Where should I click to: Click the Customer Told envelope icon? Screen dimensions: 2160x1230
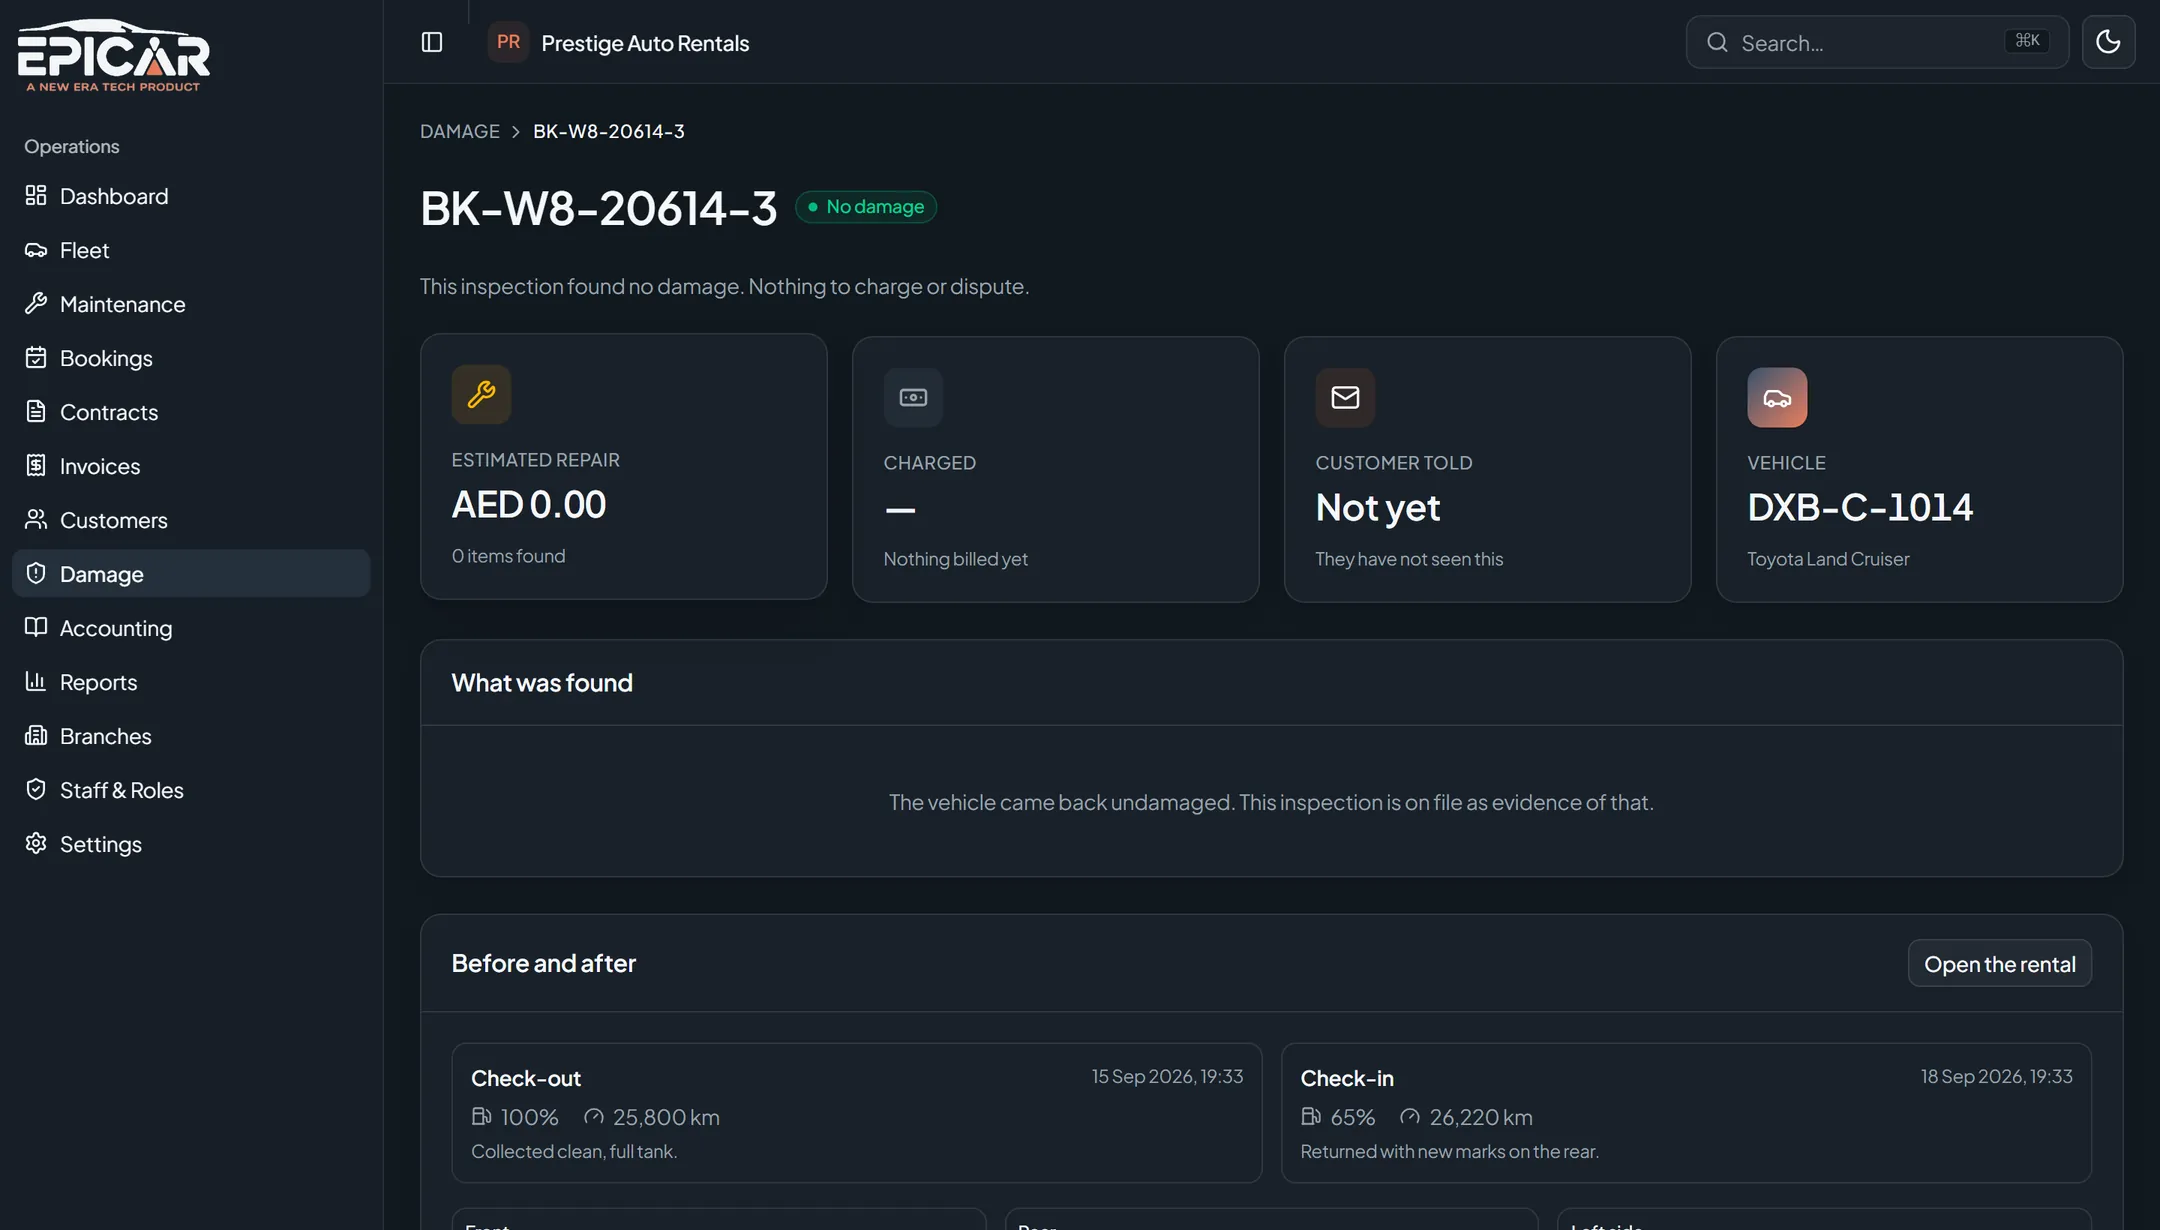click(x=1345, y=397)
